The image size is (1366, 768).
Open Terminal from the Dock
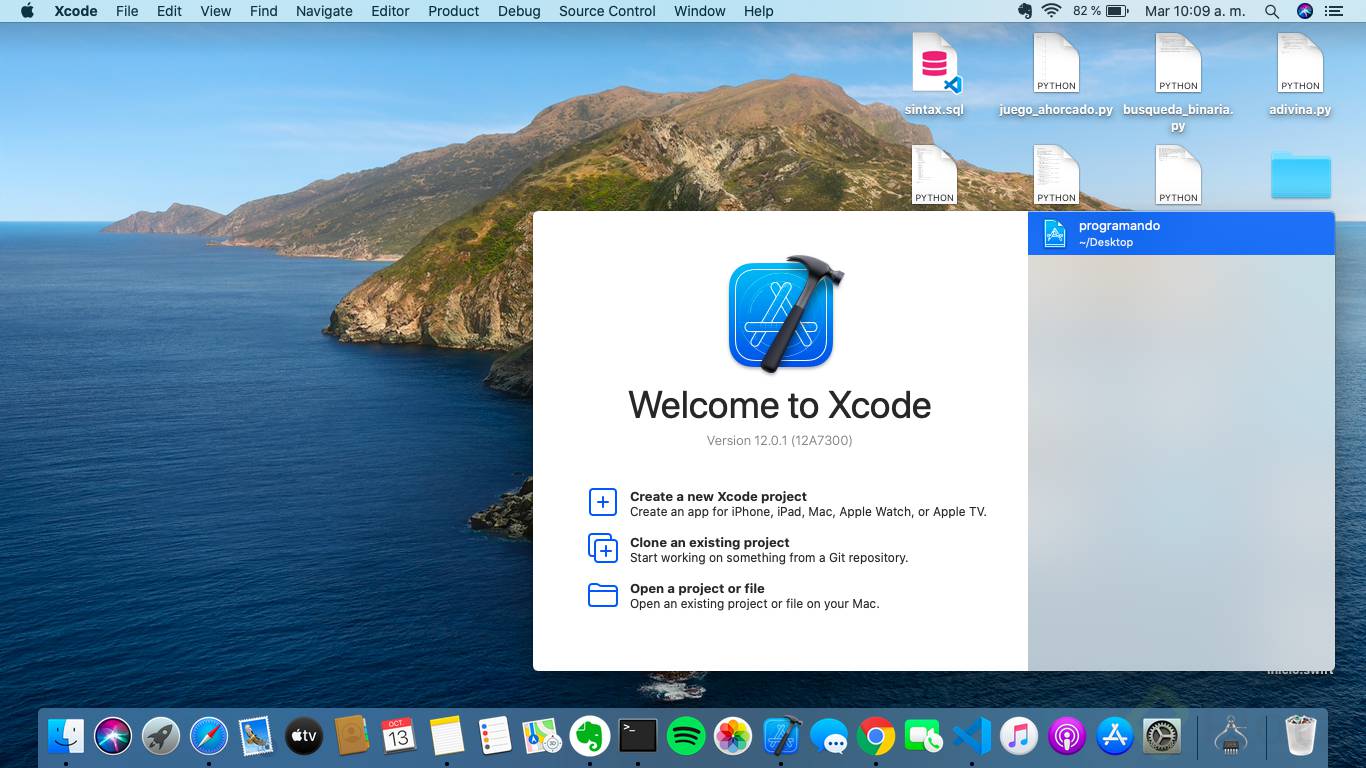pyautogui.click(x=637, y=737)
